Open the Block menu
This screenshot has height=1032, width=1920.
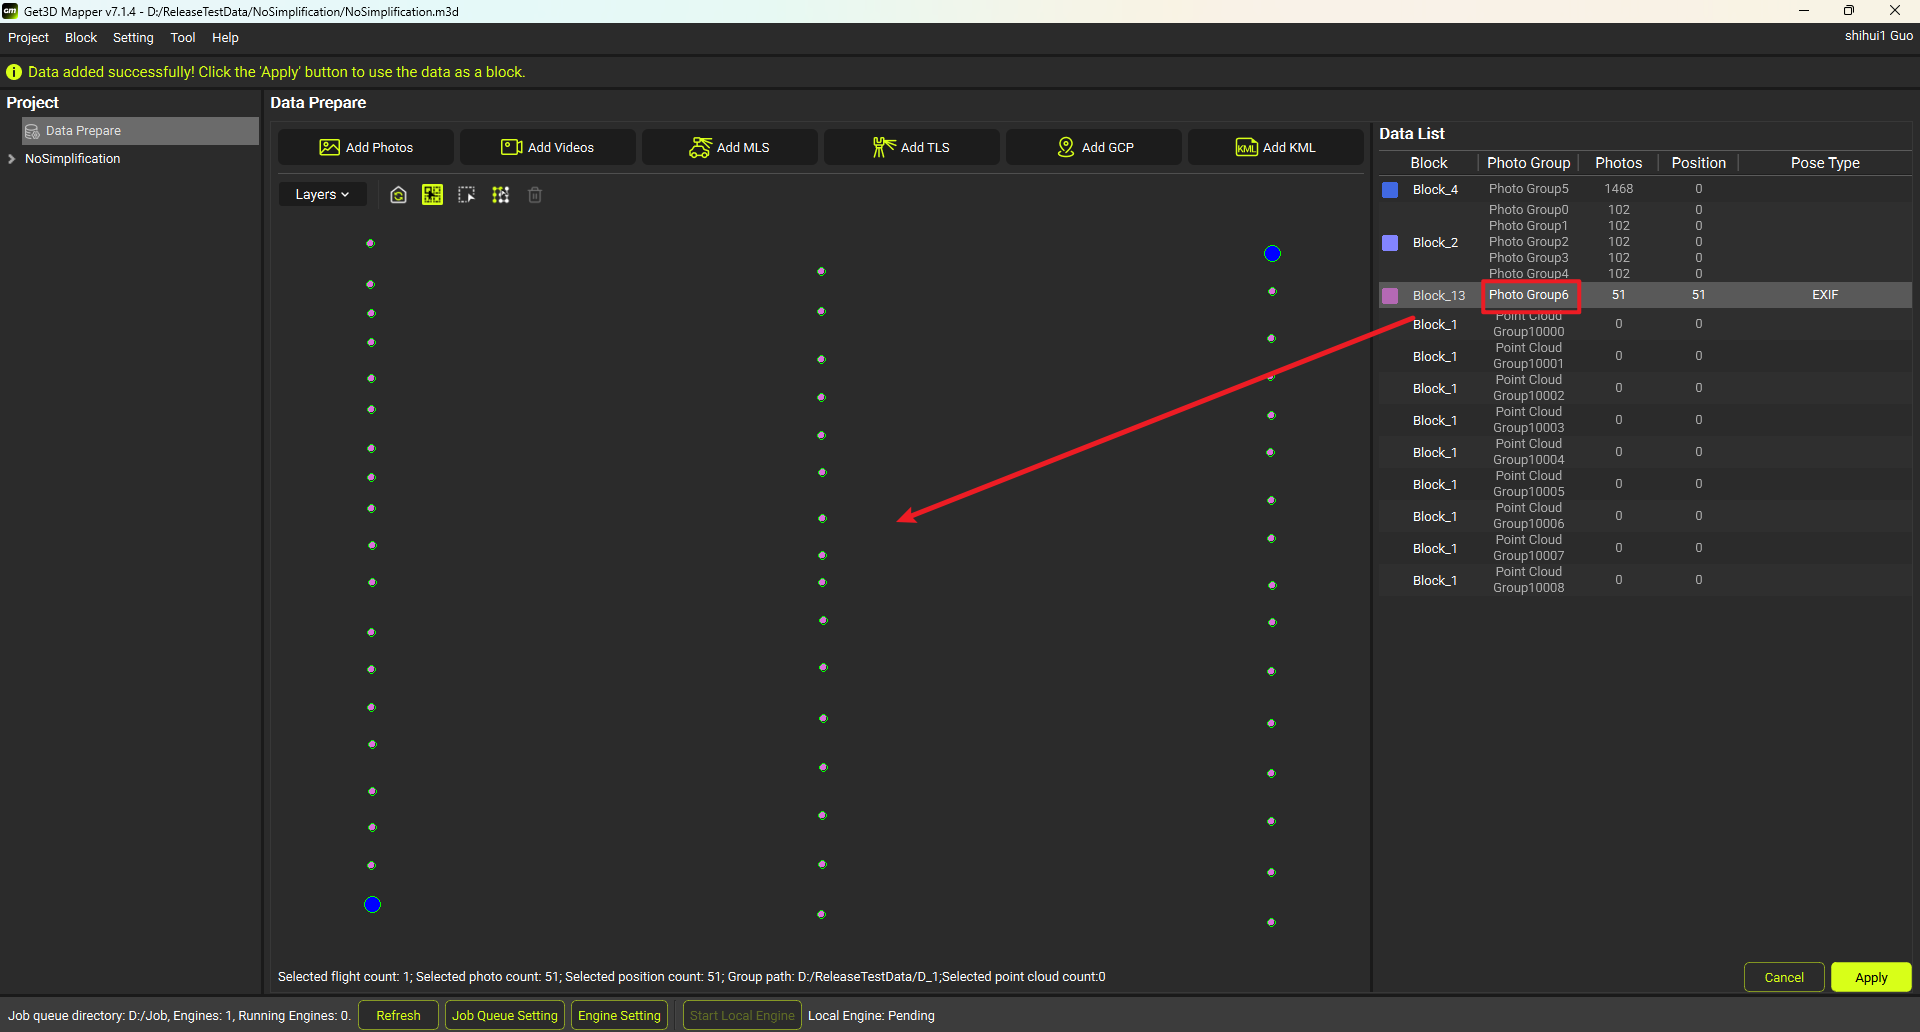(81, 38)
